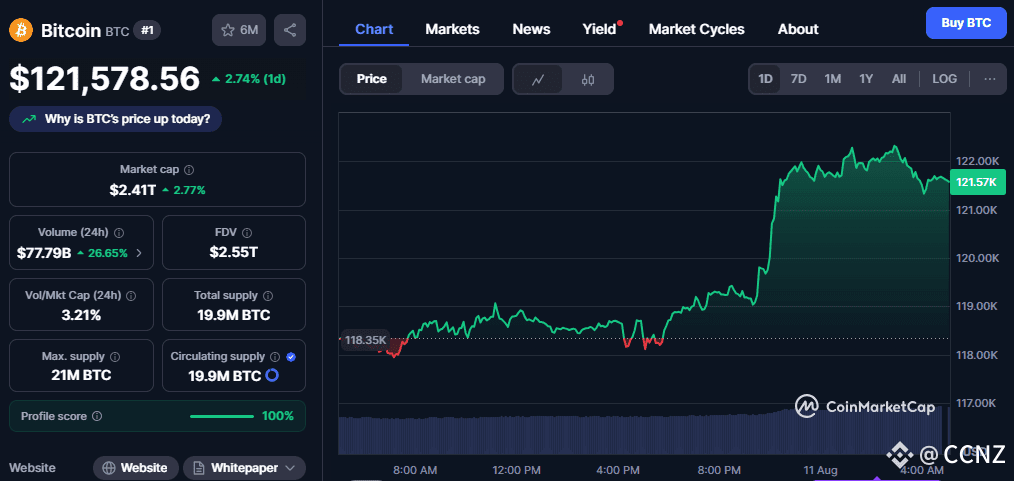The width and height of the screenshot is (1014, 481).
Task: Click the 118.35K opening price label
Action: [365, 339]
